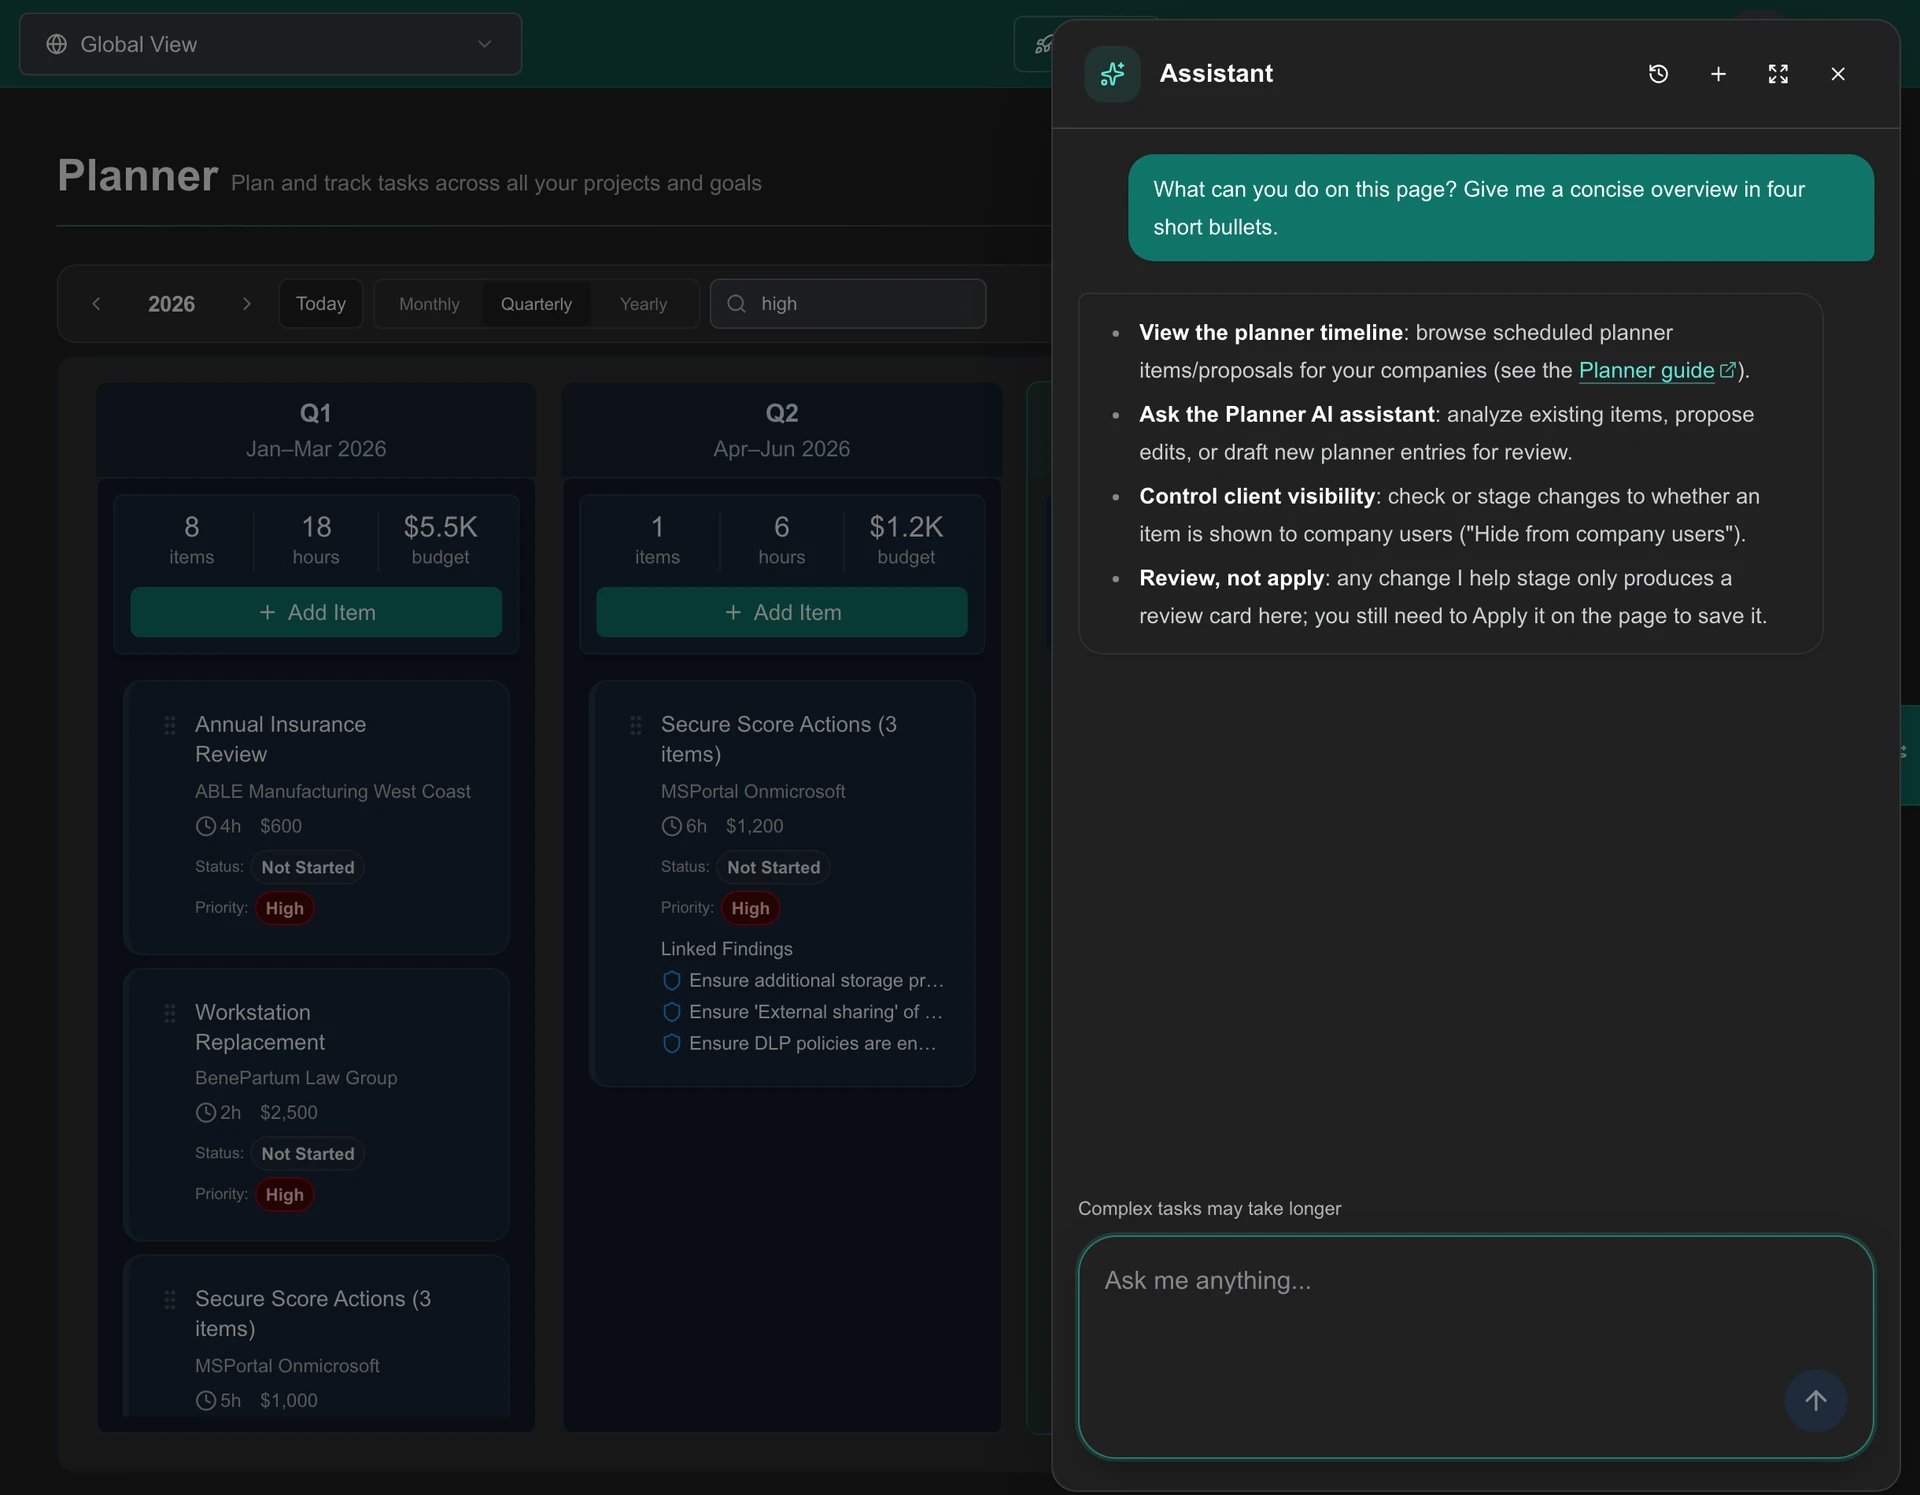The image size is (1920, 1495).
Task: Click the '18 hours' total in Q1
Action: pyautogui.click(x=316, y=540)
